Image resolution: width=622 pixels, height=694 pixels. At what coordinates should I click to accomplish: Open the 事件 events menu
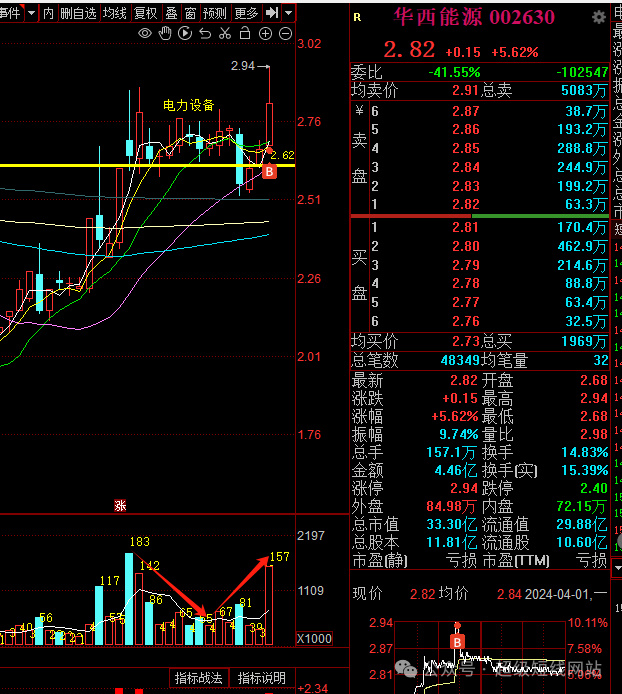pyautogui.click(x=10, y=13)
